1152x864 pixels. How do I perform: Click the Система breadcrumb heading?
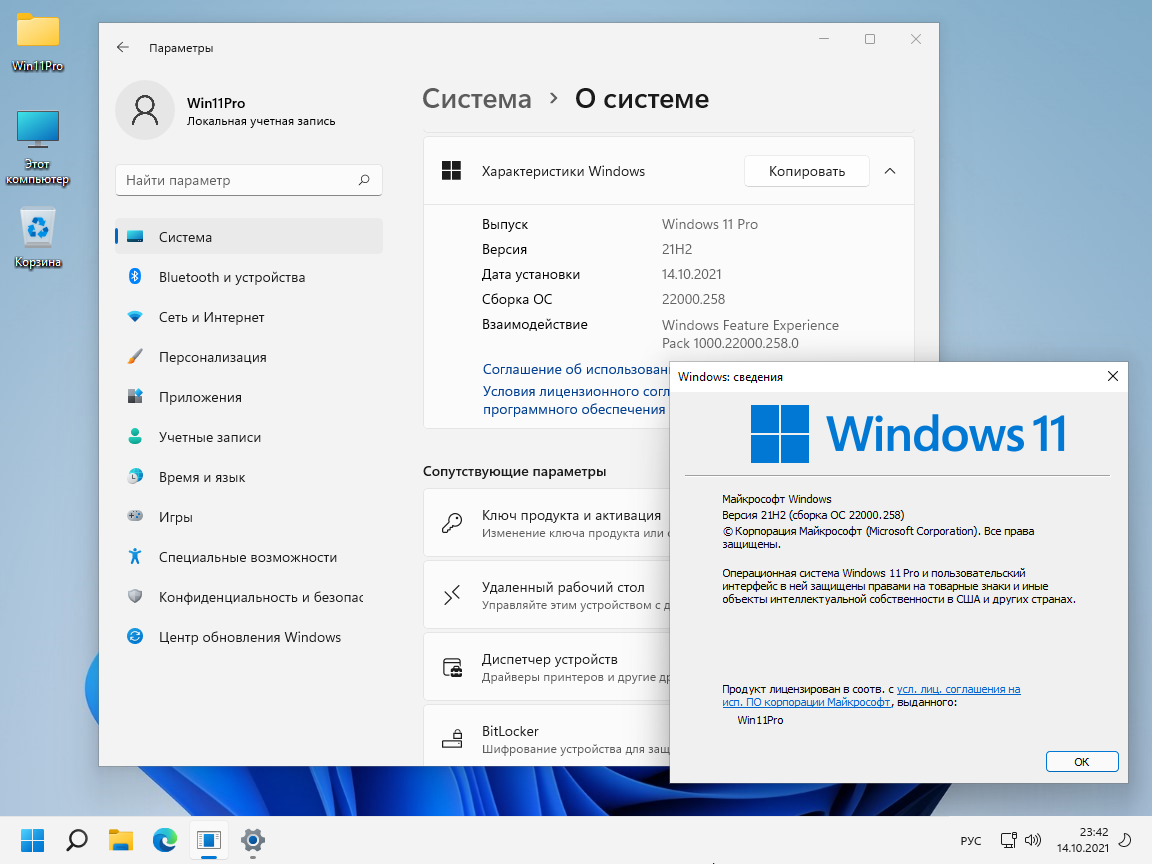477,99
